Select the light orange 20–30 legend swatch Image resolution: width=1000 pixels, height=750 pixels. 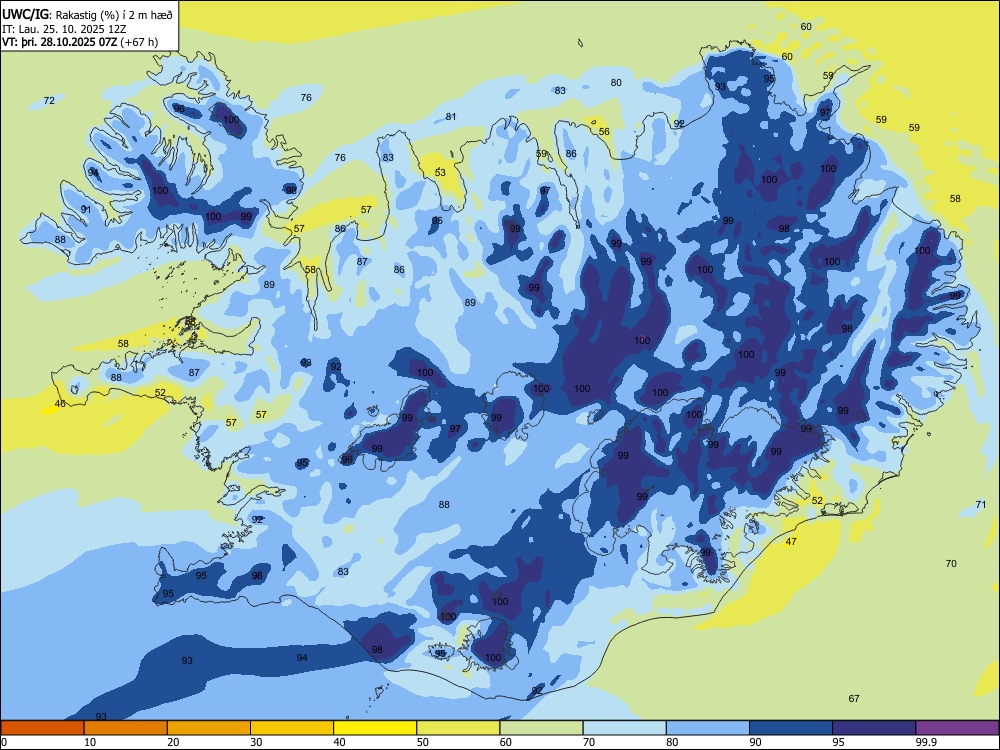tap(209, 728)
